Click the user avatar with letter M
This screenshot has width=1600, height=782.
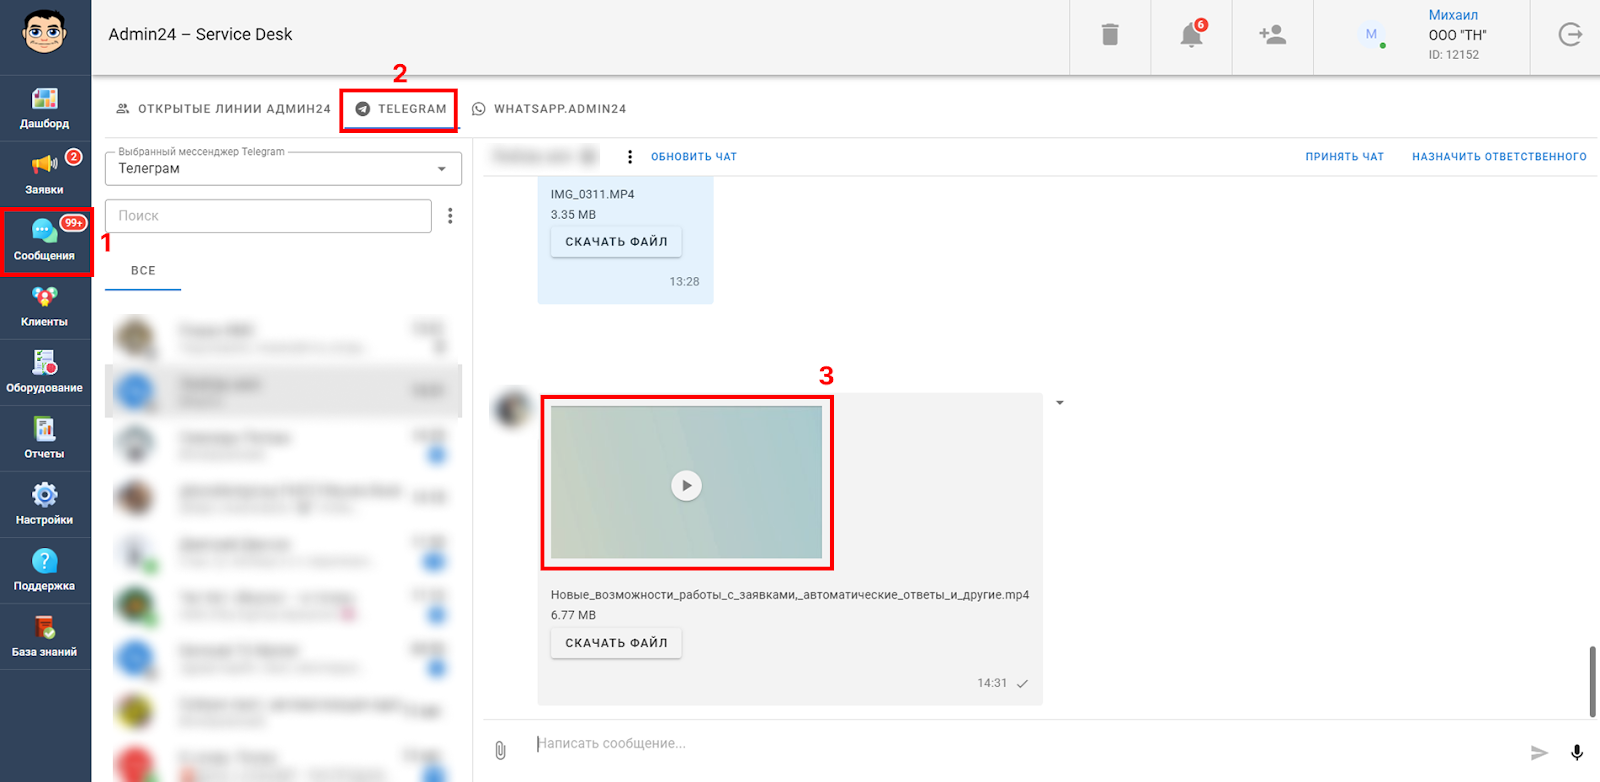pyautogui.click(x=1371, y=35)
